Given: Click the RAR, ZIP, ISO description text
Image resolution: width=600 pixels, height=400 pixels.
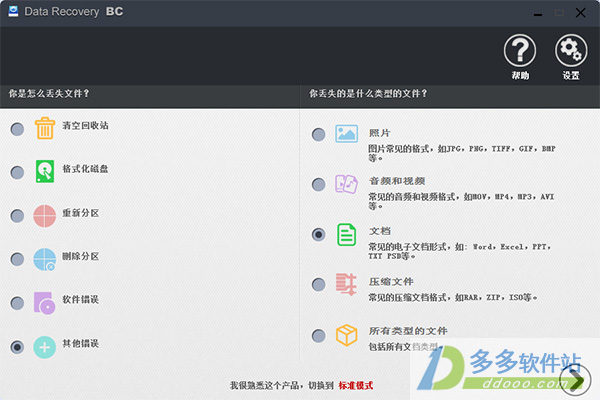Looking at the screenshot, I should pos(453,297).
